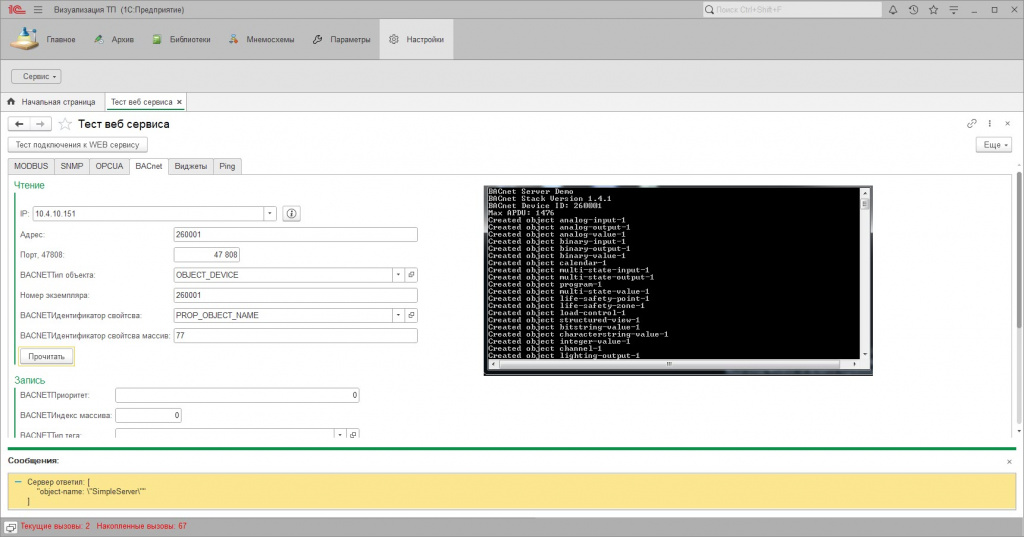
Task: Click Тест подключения к WEB сервису button
Action: [77, 145]
